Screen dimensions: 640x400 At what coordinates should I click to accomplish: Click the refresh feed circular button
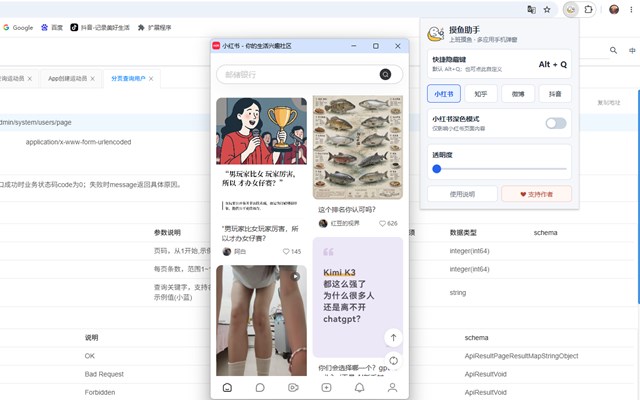point(393,360)
